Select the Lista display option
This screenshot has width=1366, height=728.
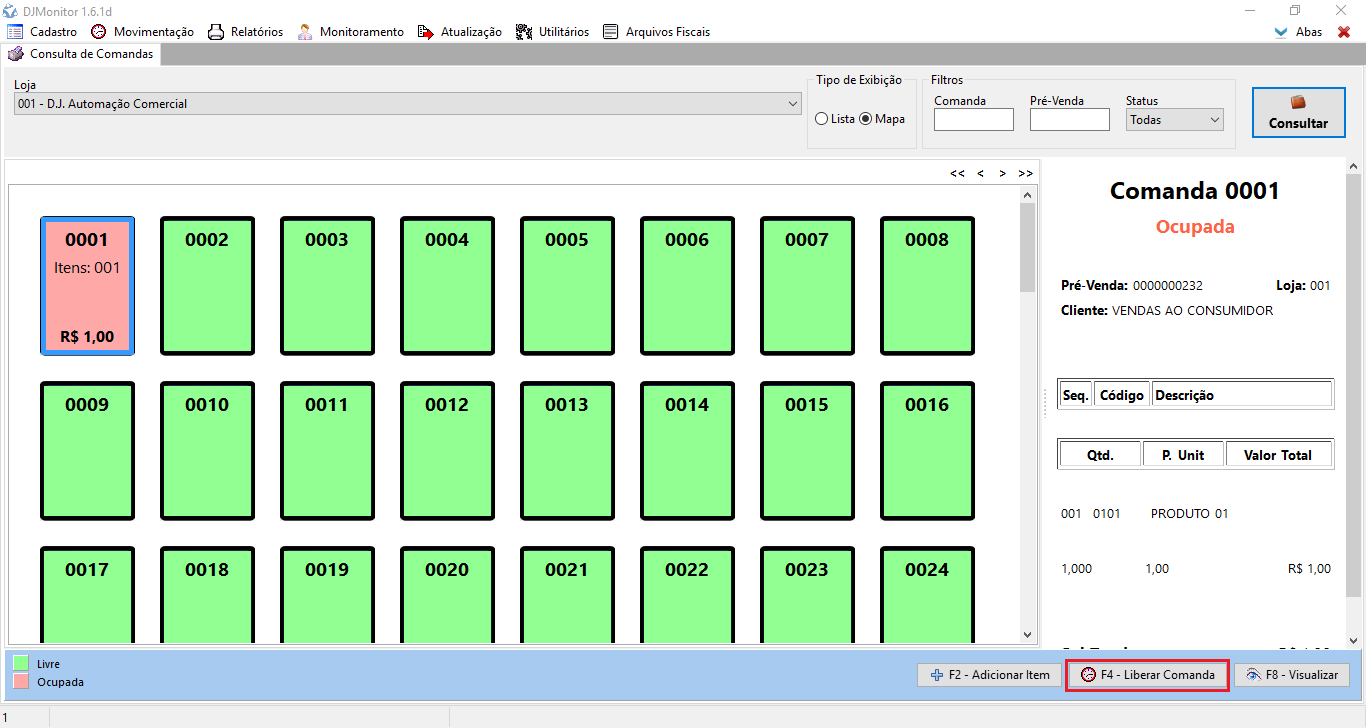[x=822, y=119]
